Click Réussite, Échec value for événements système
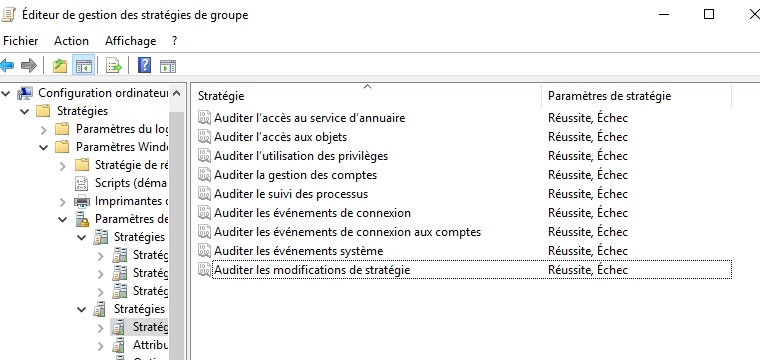Screen dimensions: 760x360 587,250
